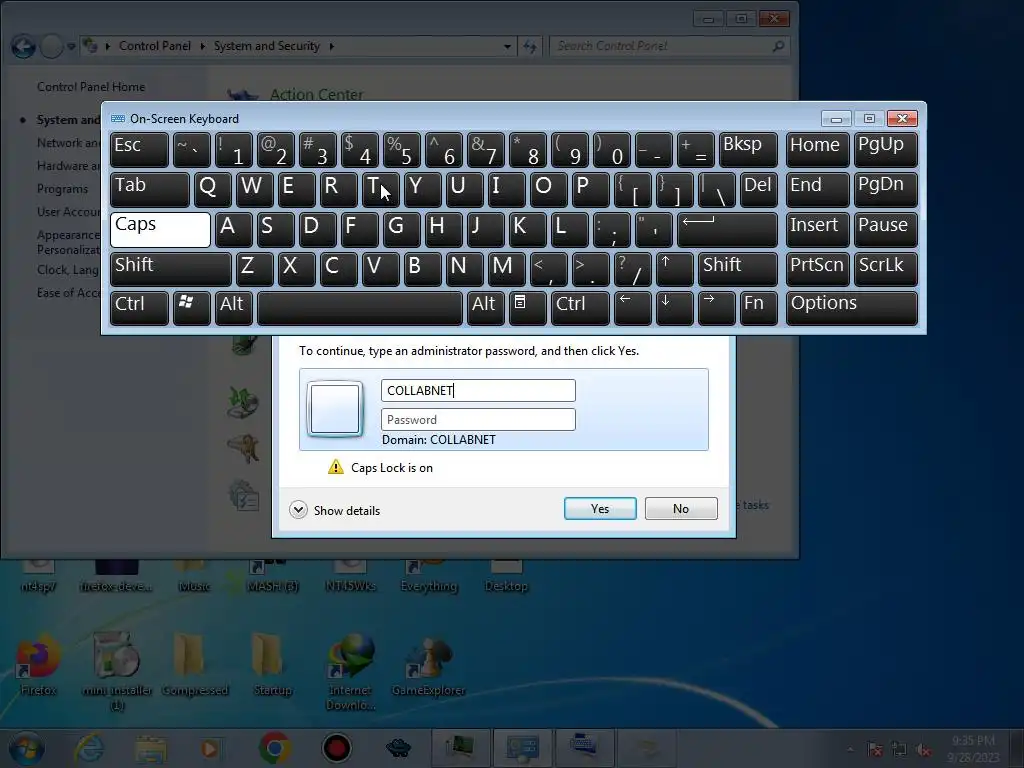1024x768 pixels.
Task: Hit the Tab key on On-Screen Keyboard
Action: click(150, 189)
